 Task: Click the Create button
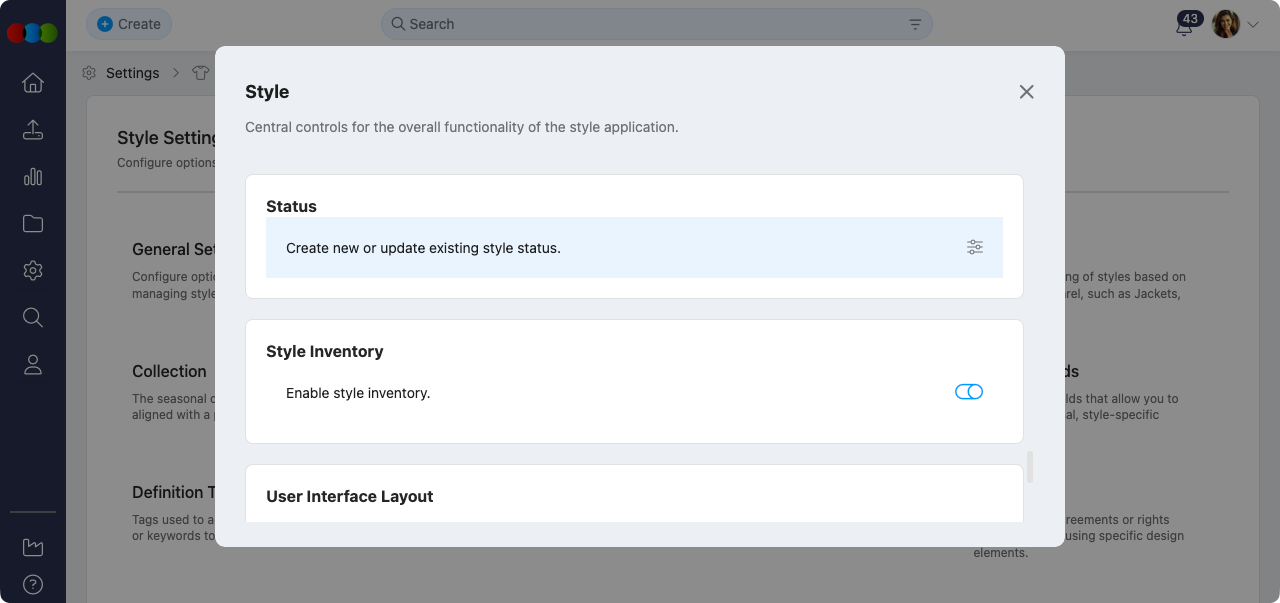coord(129,24)
